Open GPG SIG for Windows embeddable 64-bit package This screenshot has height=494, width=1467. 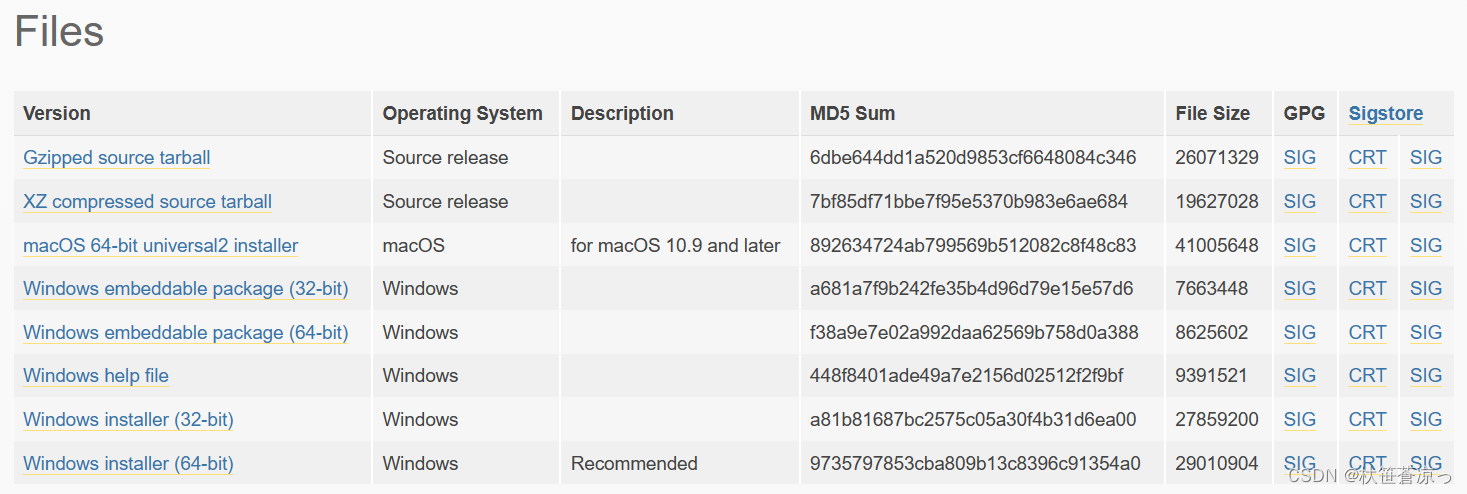click(1300, 332)
